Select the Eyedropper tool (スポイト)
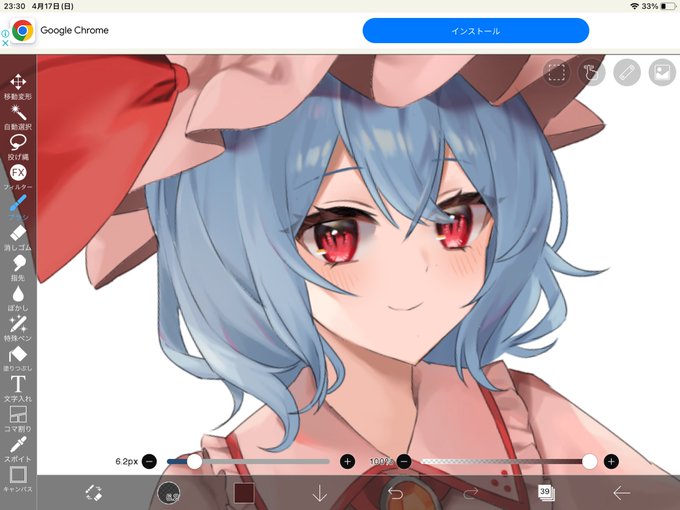 coord(18,449)
